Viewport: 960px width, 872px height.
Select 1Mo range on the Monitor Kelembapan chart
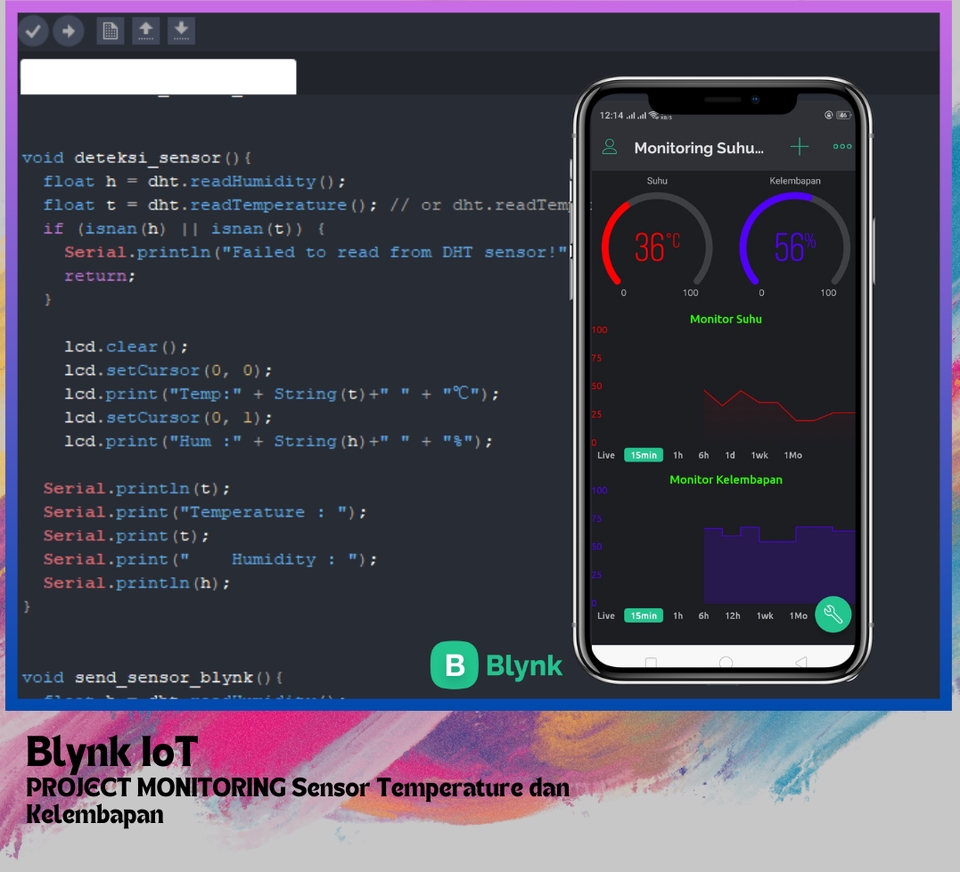point(798,615)
